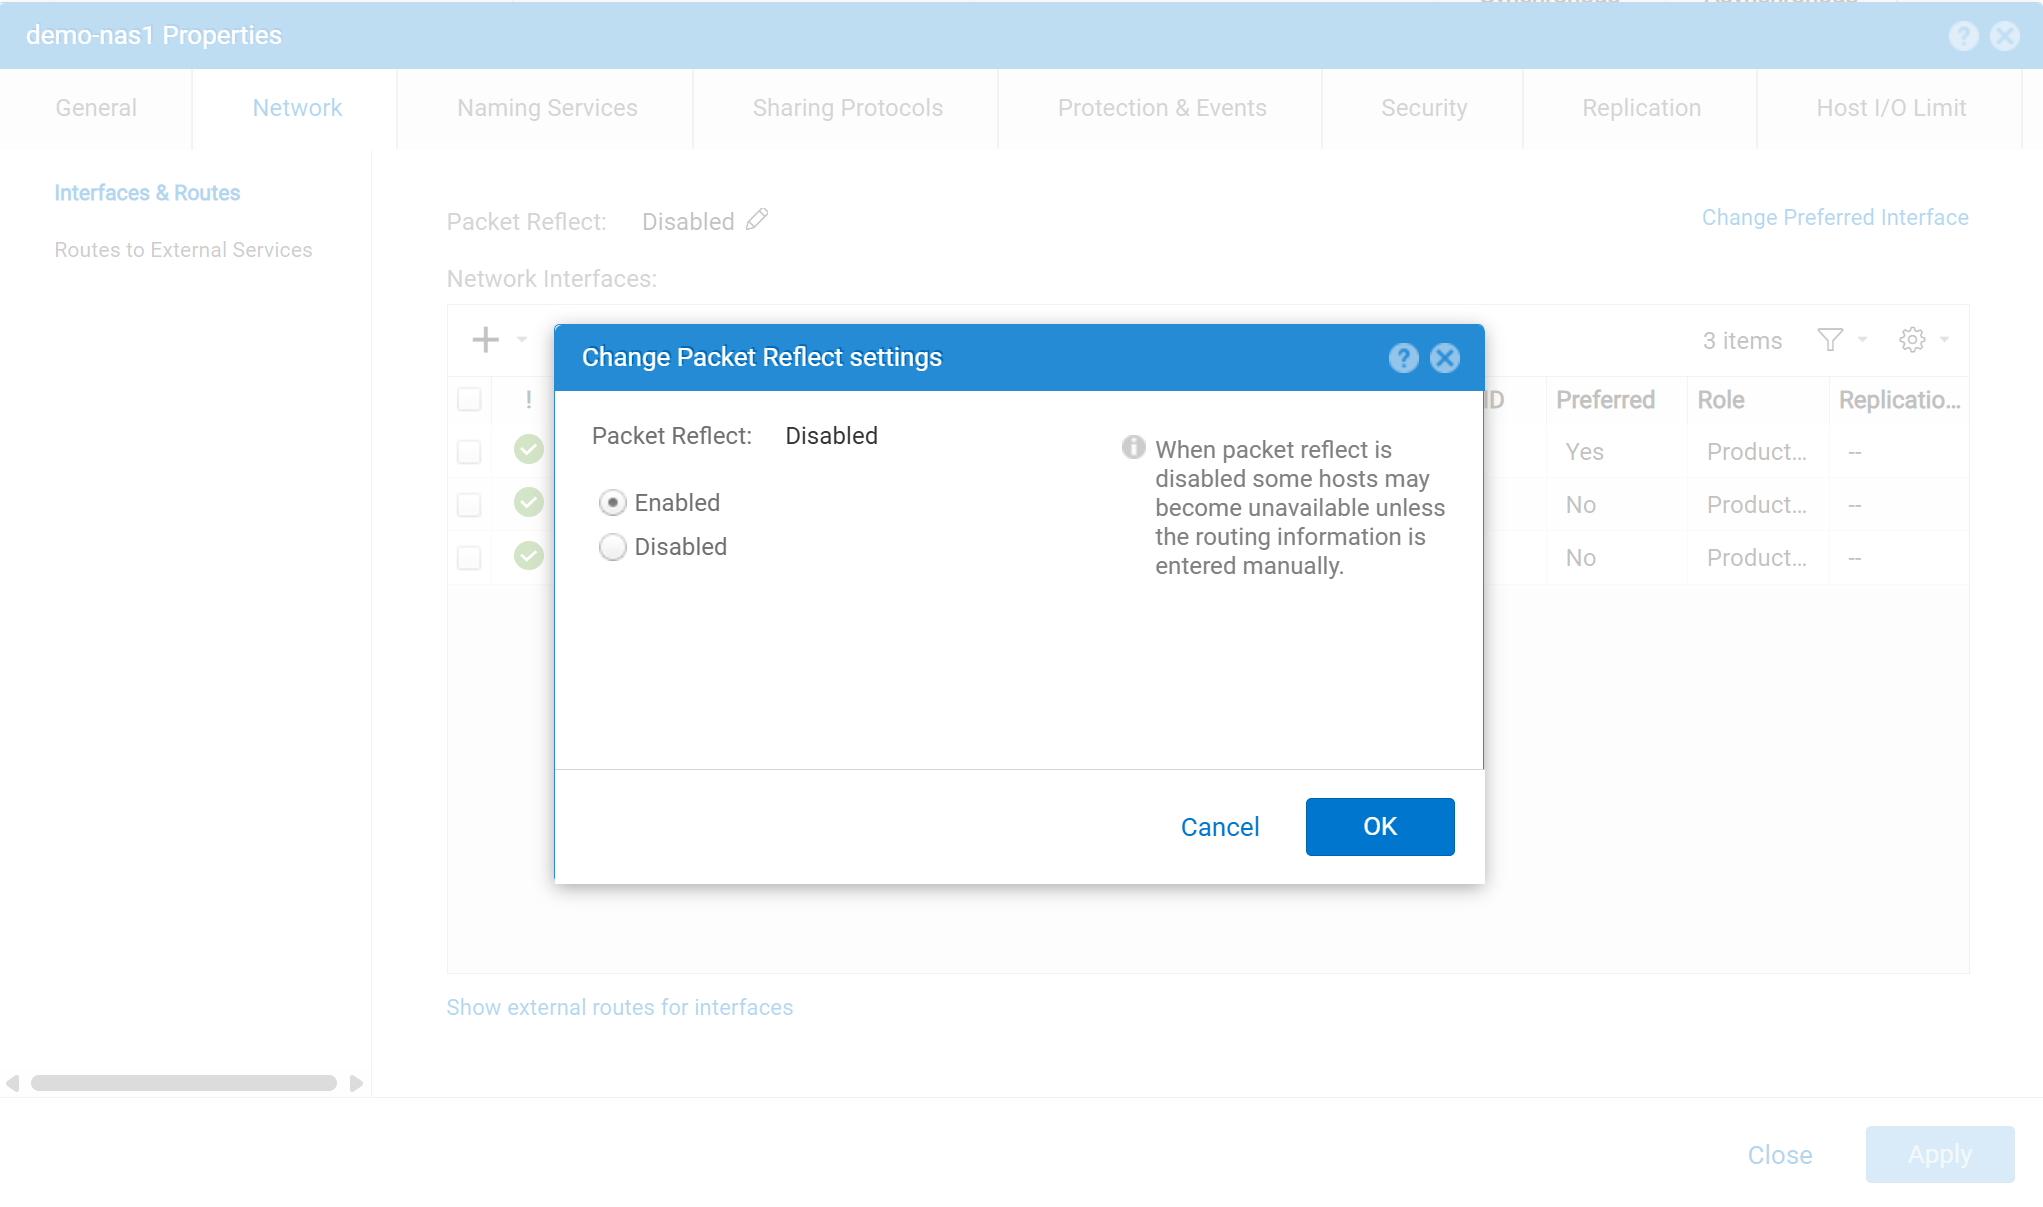Check the select-all checkbox in the table header
Image resolution: width=2043 pixels, height=1207 pixels.
pos(468,399)
